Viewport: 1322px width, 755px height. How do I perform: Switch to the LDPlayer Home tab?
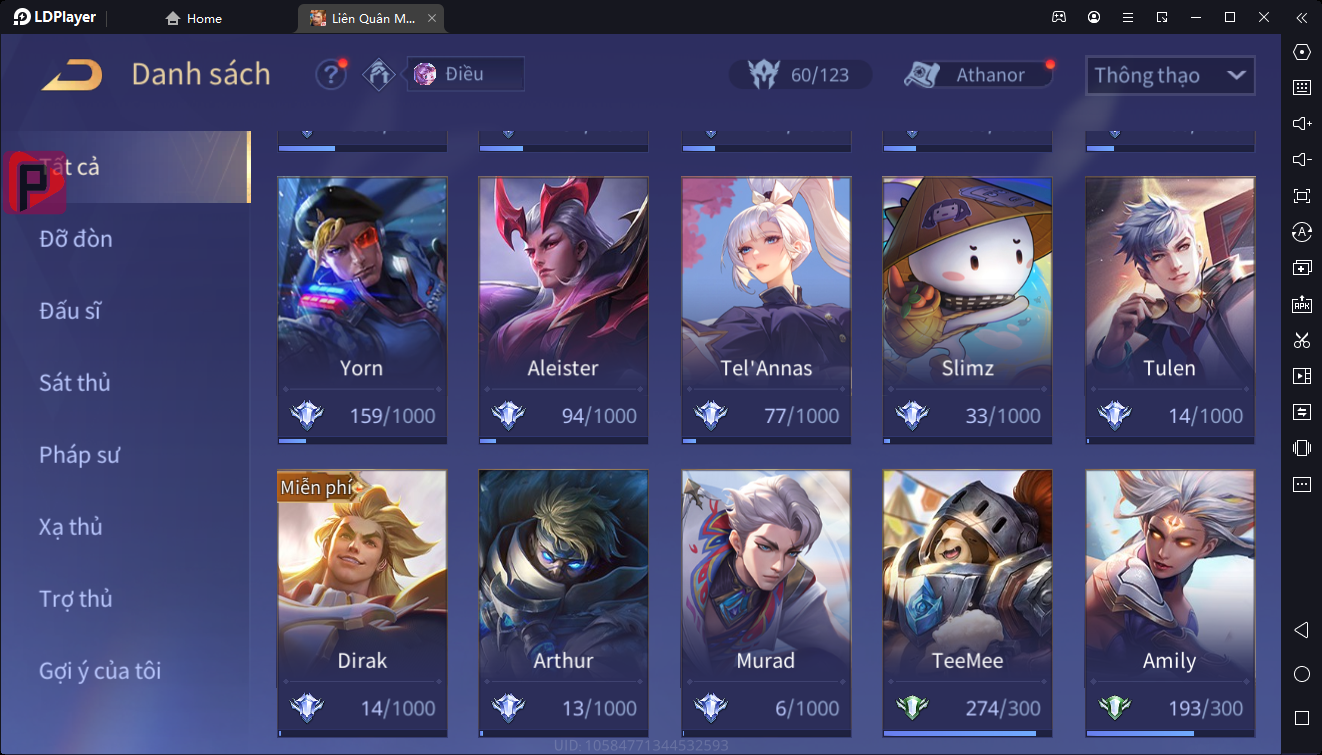[x=194, y=18]
